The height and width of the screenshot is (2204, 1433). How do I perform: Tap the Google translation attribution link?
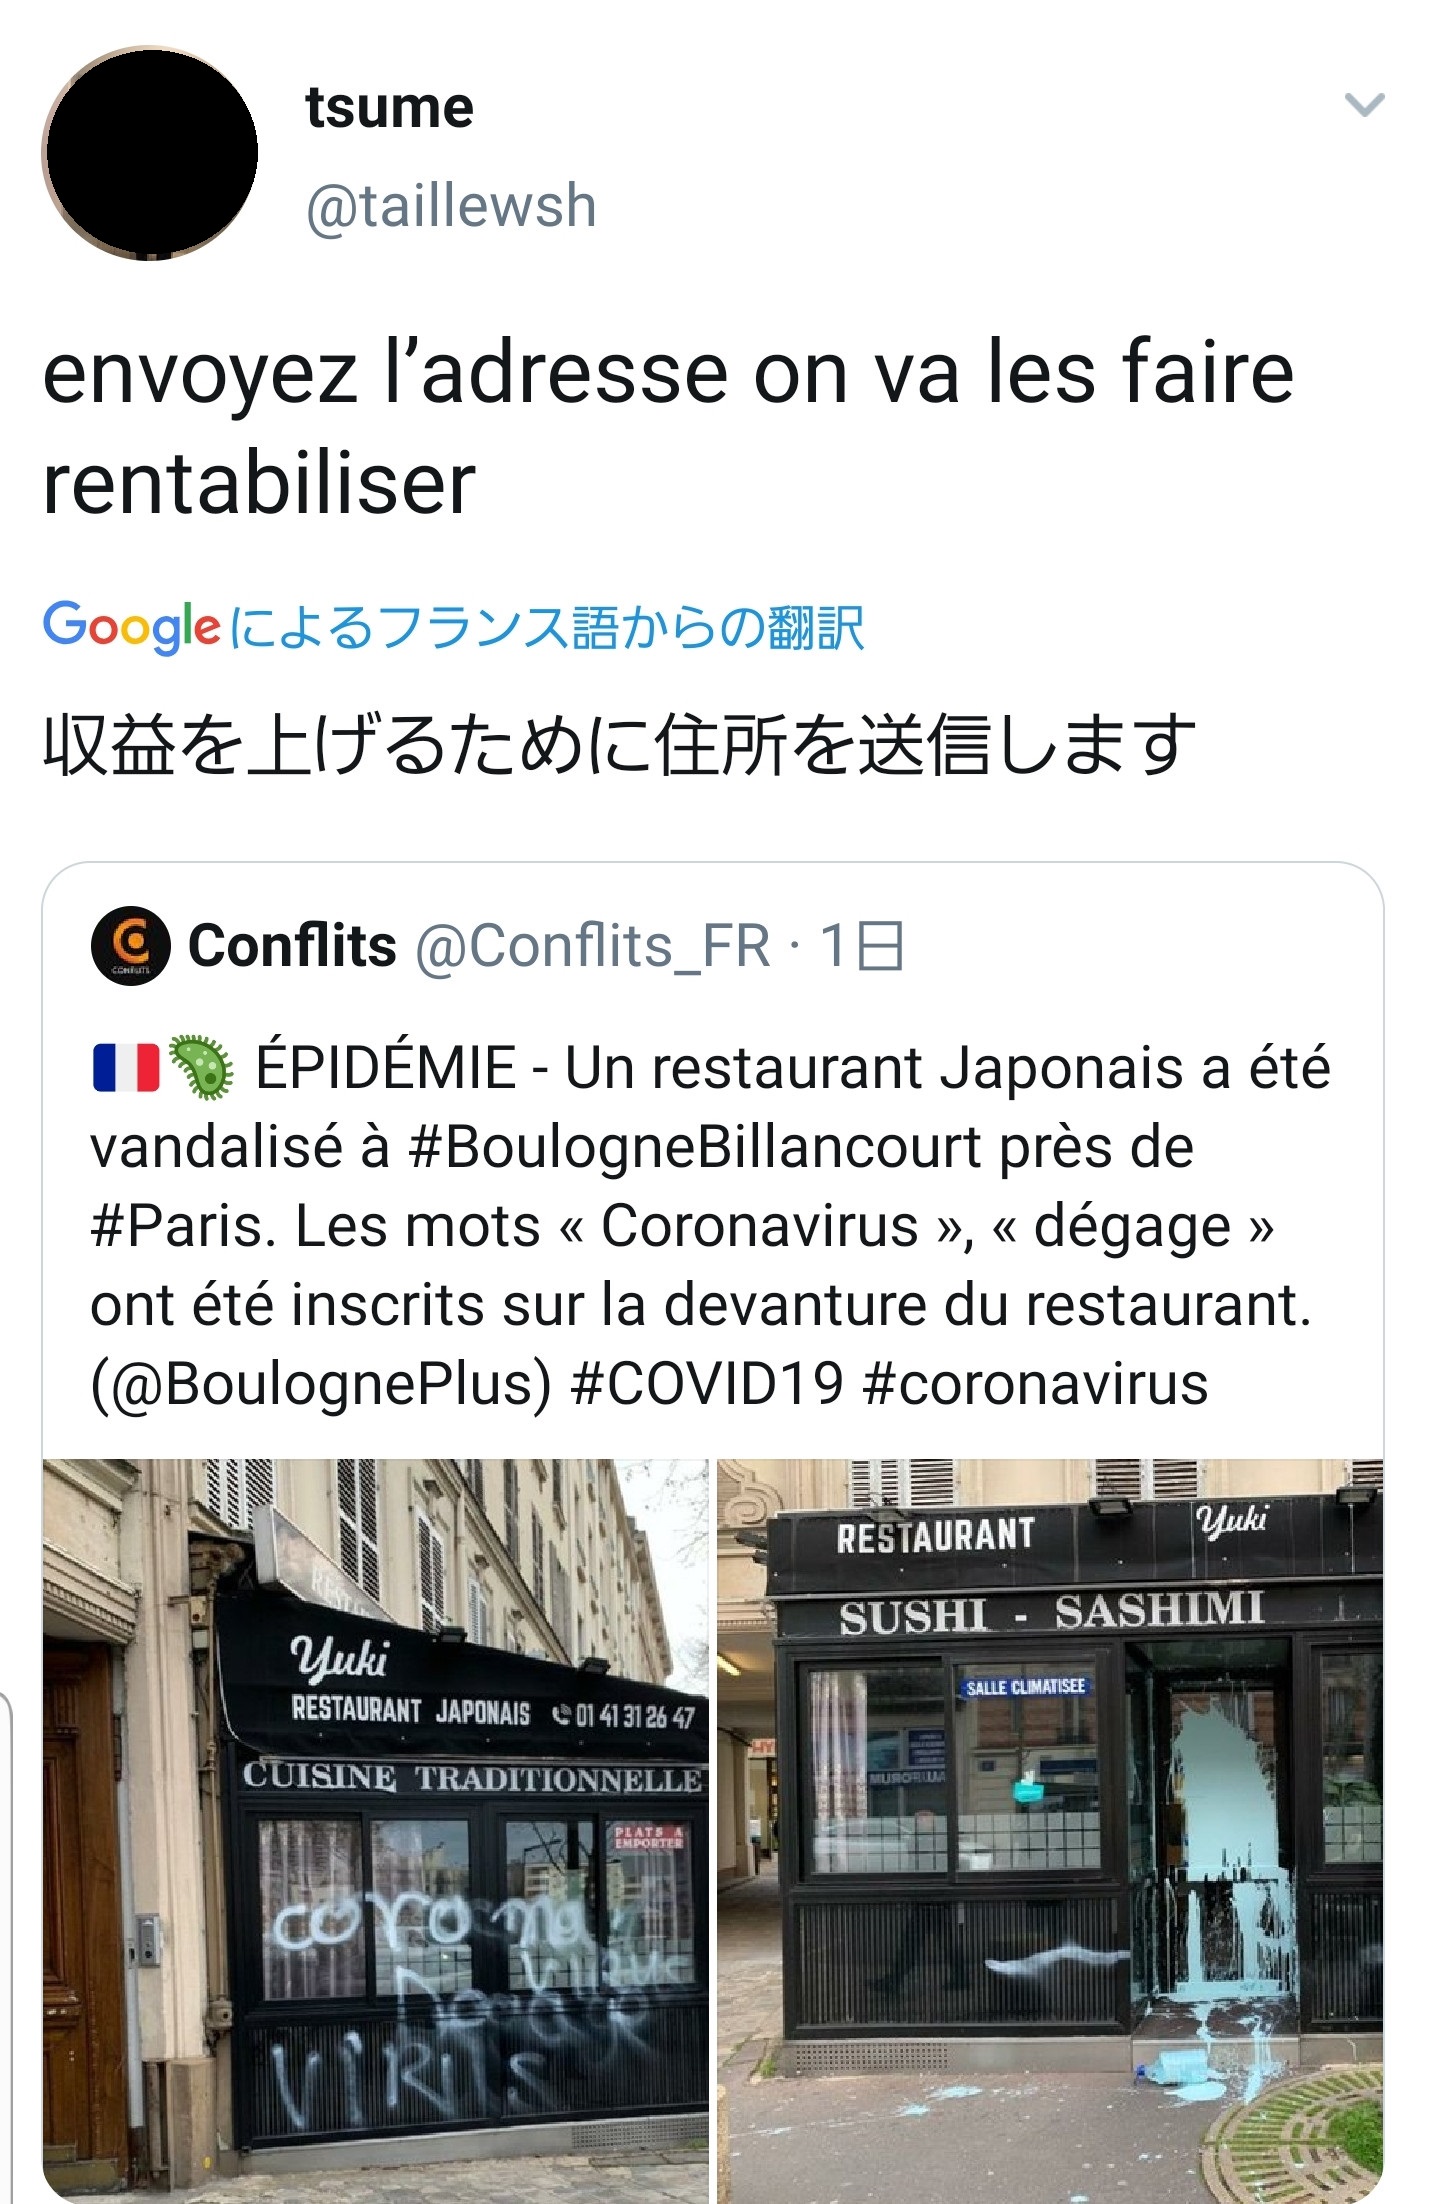(453, 627)
